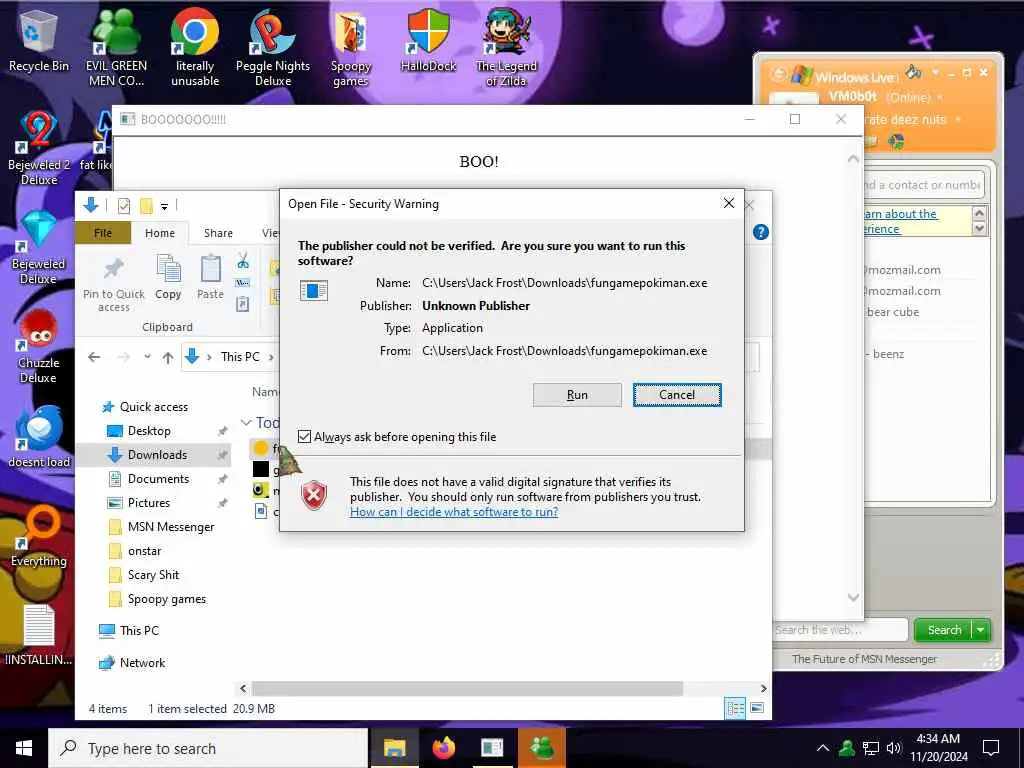Open the volume icon in system tray
Viewport: 1024px width, 768px height.
click(893, 748)
